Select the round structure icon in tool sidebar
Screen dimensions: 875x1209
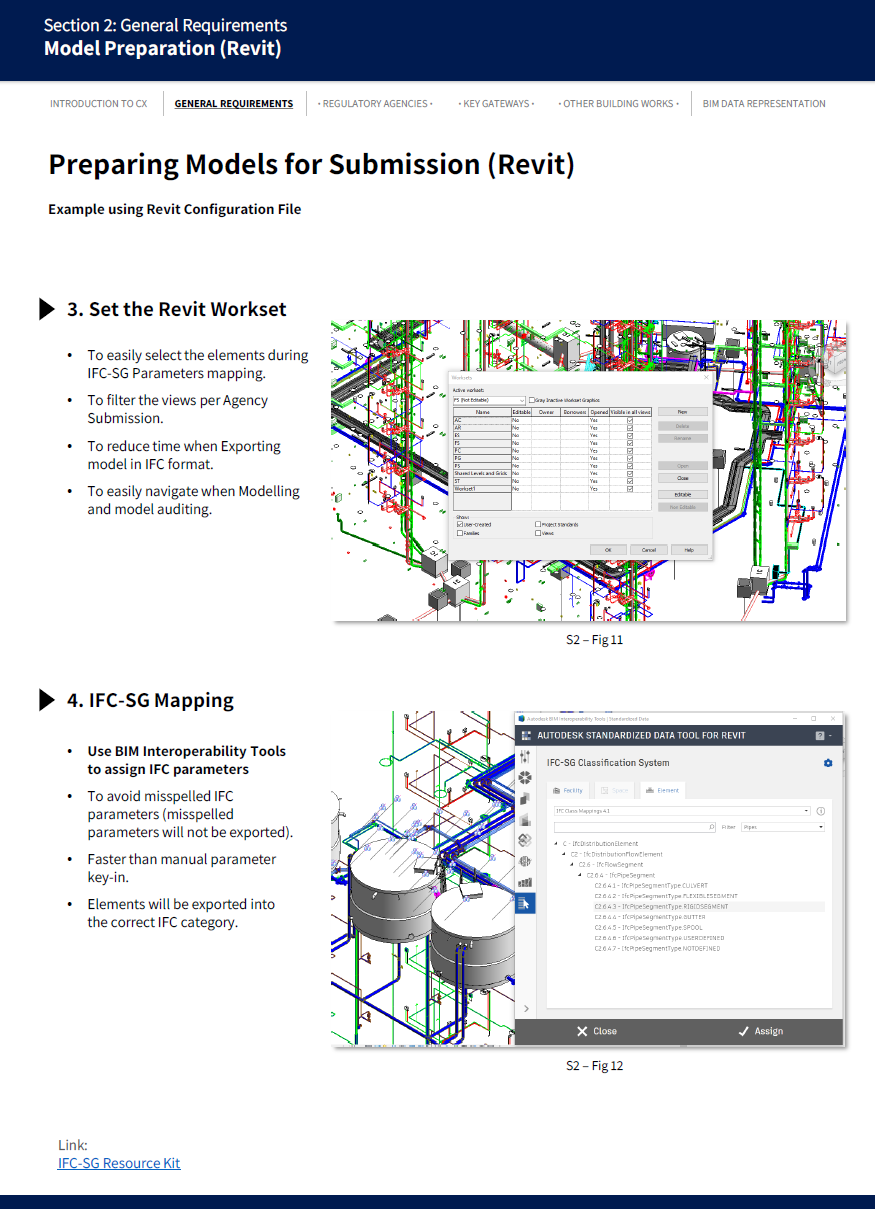pyautogui.click(x=525, y=861)
